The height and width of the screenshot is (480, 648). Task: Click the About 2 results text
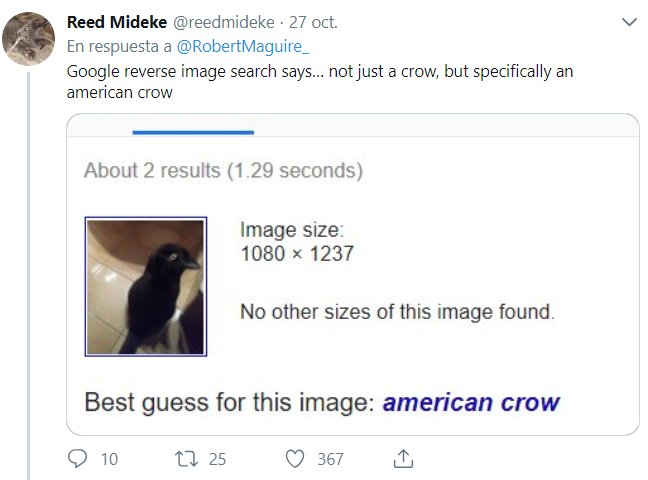pos(223,171)
